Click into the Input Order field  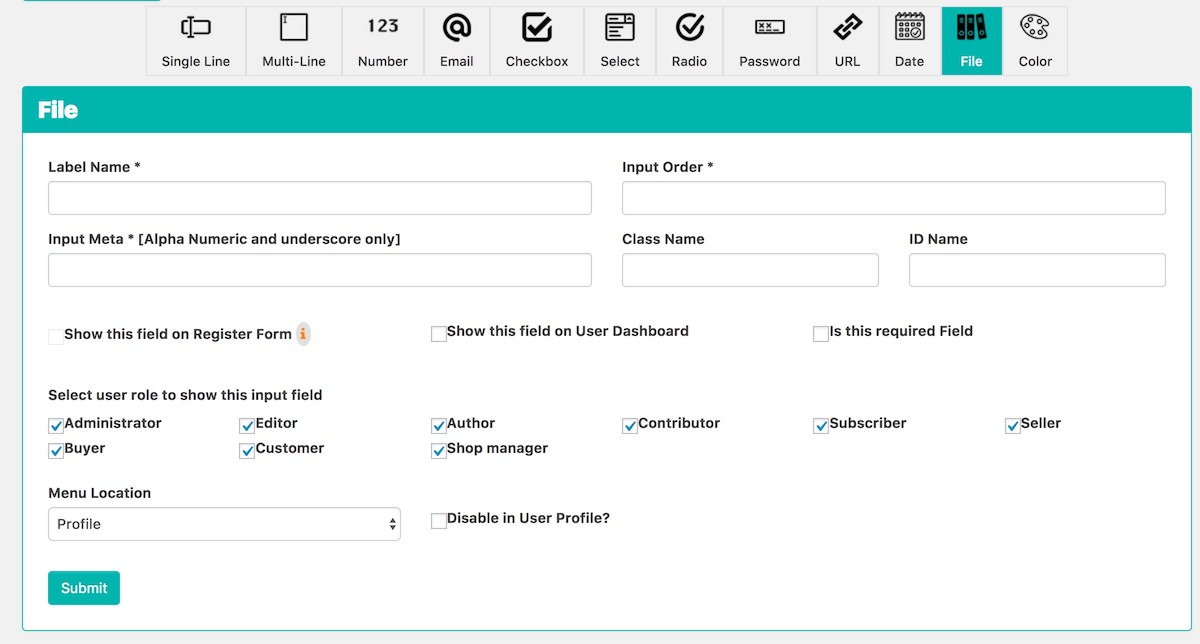pos(893,198)
